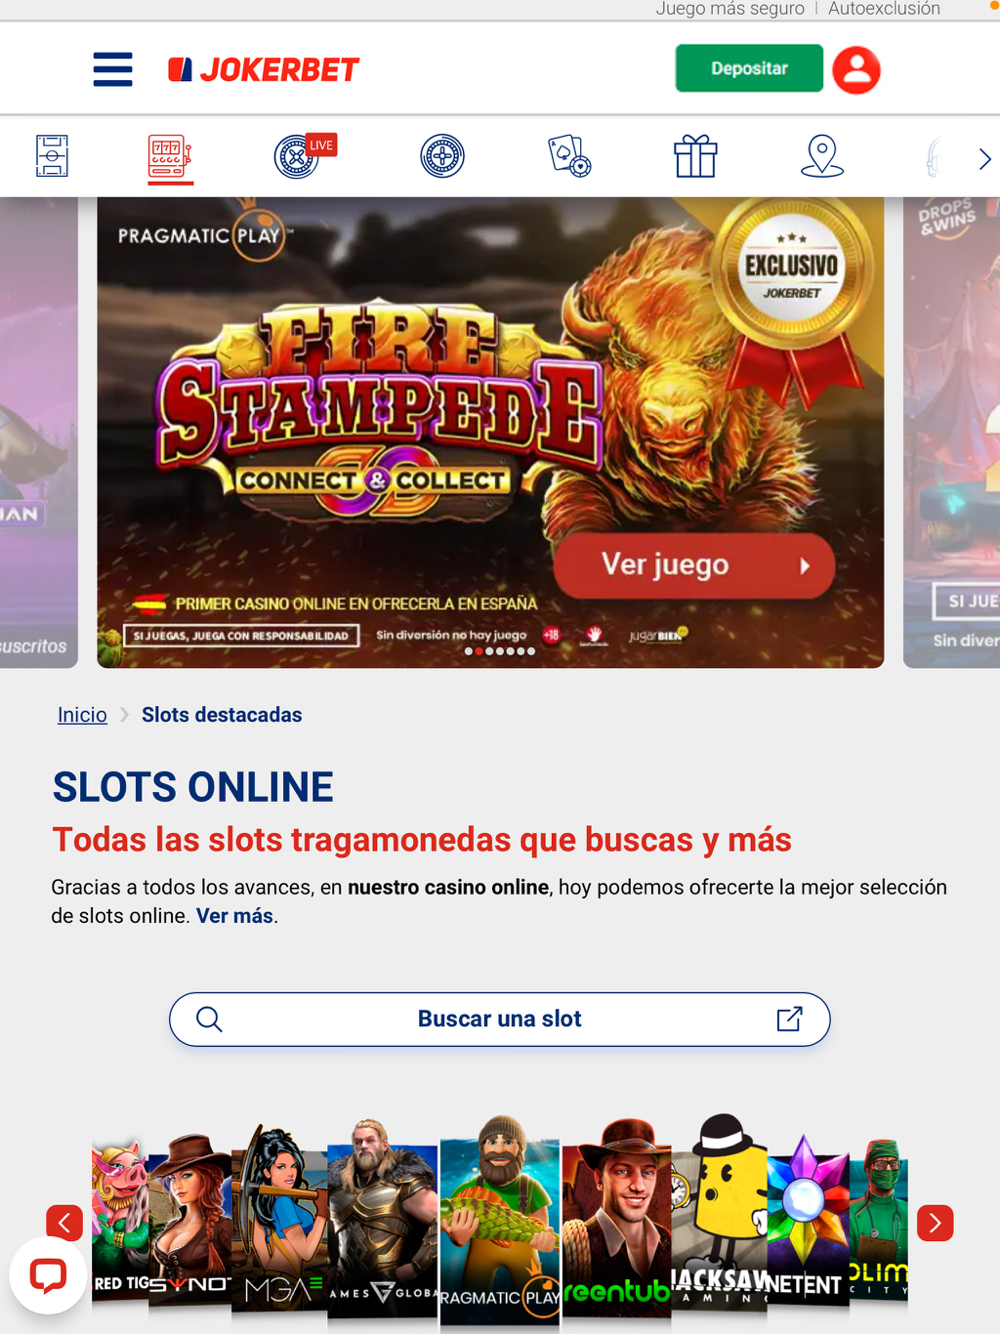Click the Ver juego banner button

click(x=694, y=565)
